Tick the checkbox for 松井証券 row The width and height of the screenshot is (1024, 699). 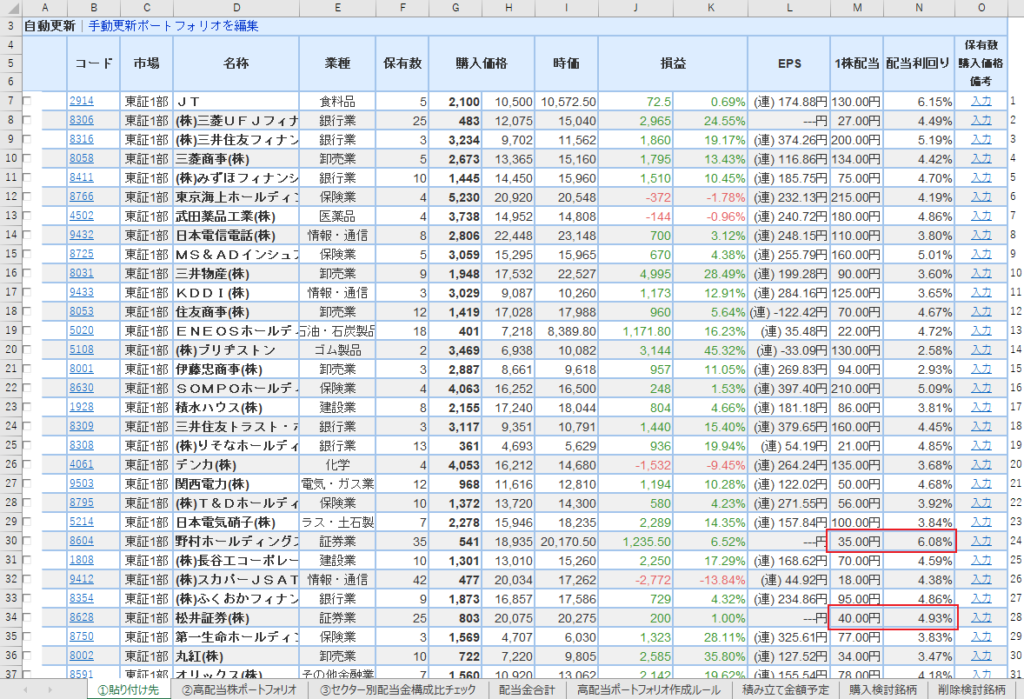27,617
